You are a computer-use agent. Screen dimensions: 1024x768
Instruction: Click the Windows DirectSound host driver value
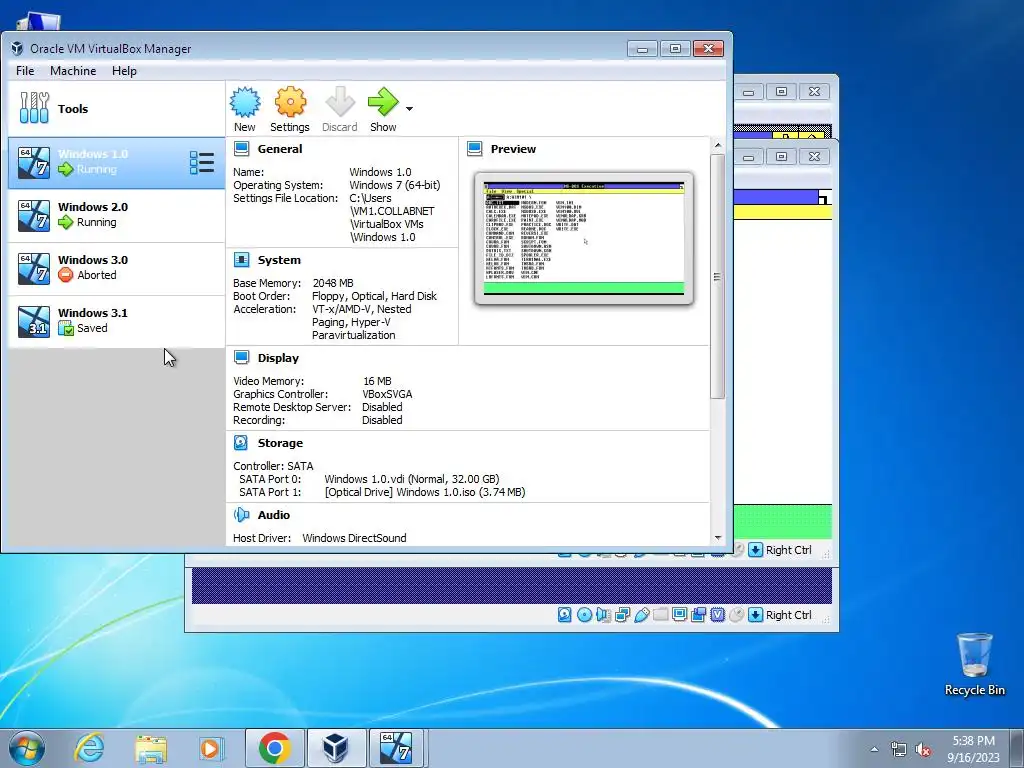click(354, 538)
